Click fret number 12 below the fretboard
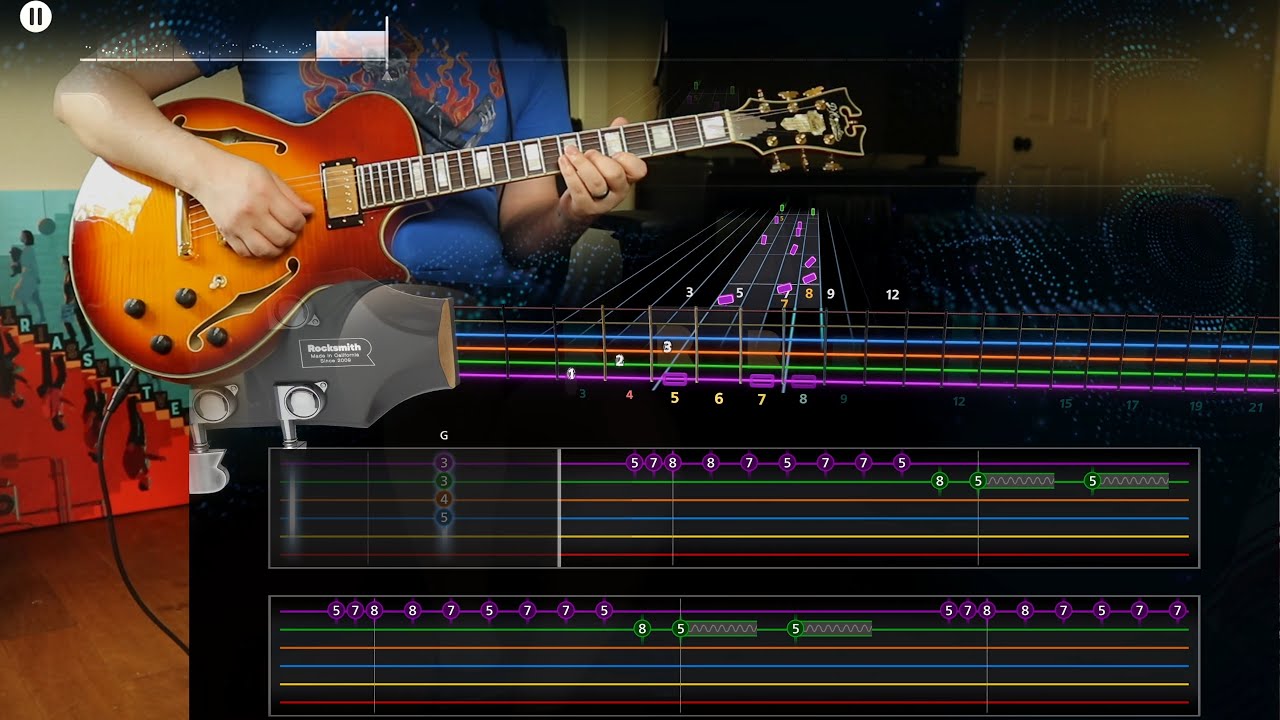 (958, 402)
